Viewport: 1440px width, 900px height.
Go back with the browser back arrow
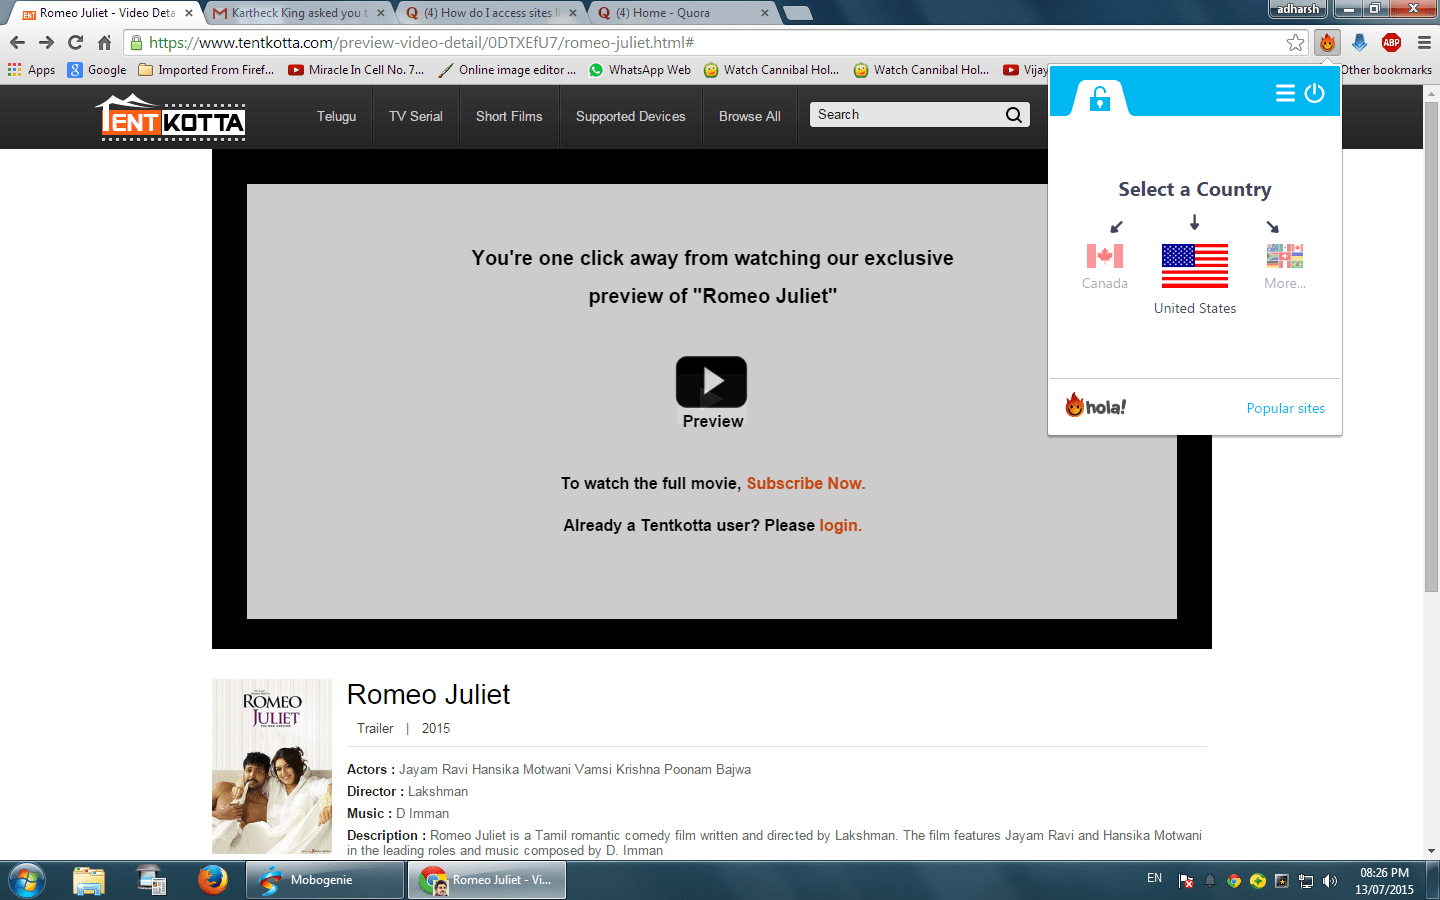(17, 42)
